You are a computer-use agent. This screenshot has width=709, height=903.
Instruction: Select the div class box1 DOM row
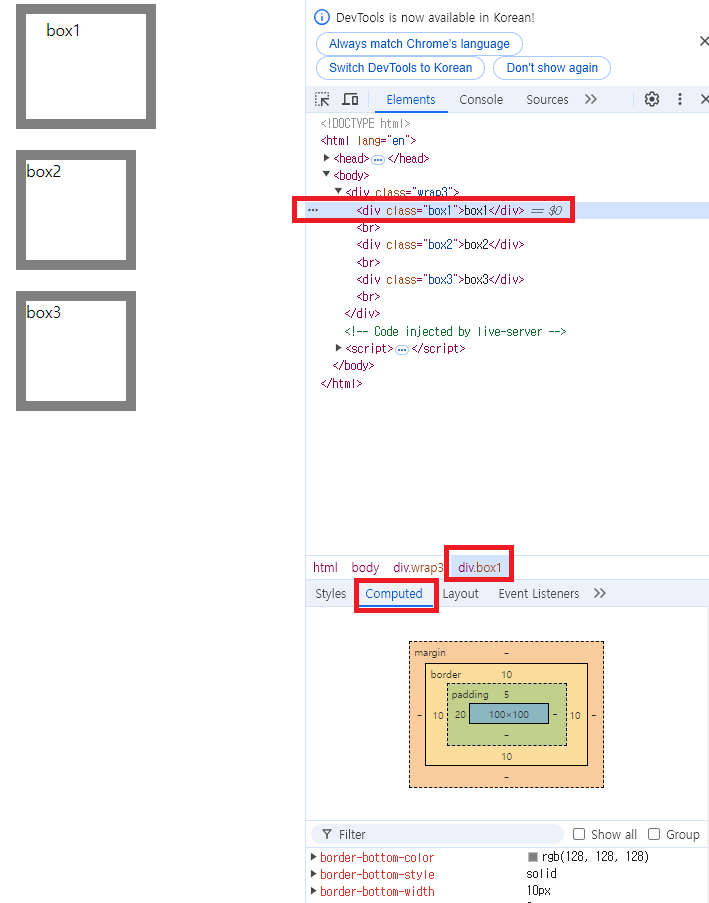pyautogui.click(x=507, y=210)
